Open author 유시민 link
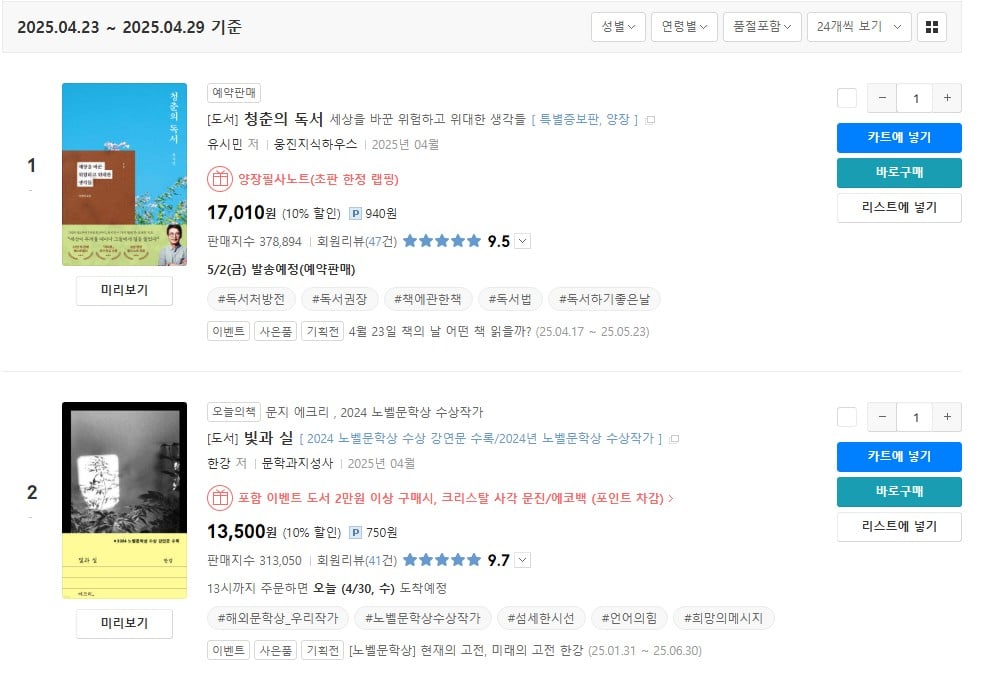Viewport: 1001px width, 687px height. [x=225, y=144]
